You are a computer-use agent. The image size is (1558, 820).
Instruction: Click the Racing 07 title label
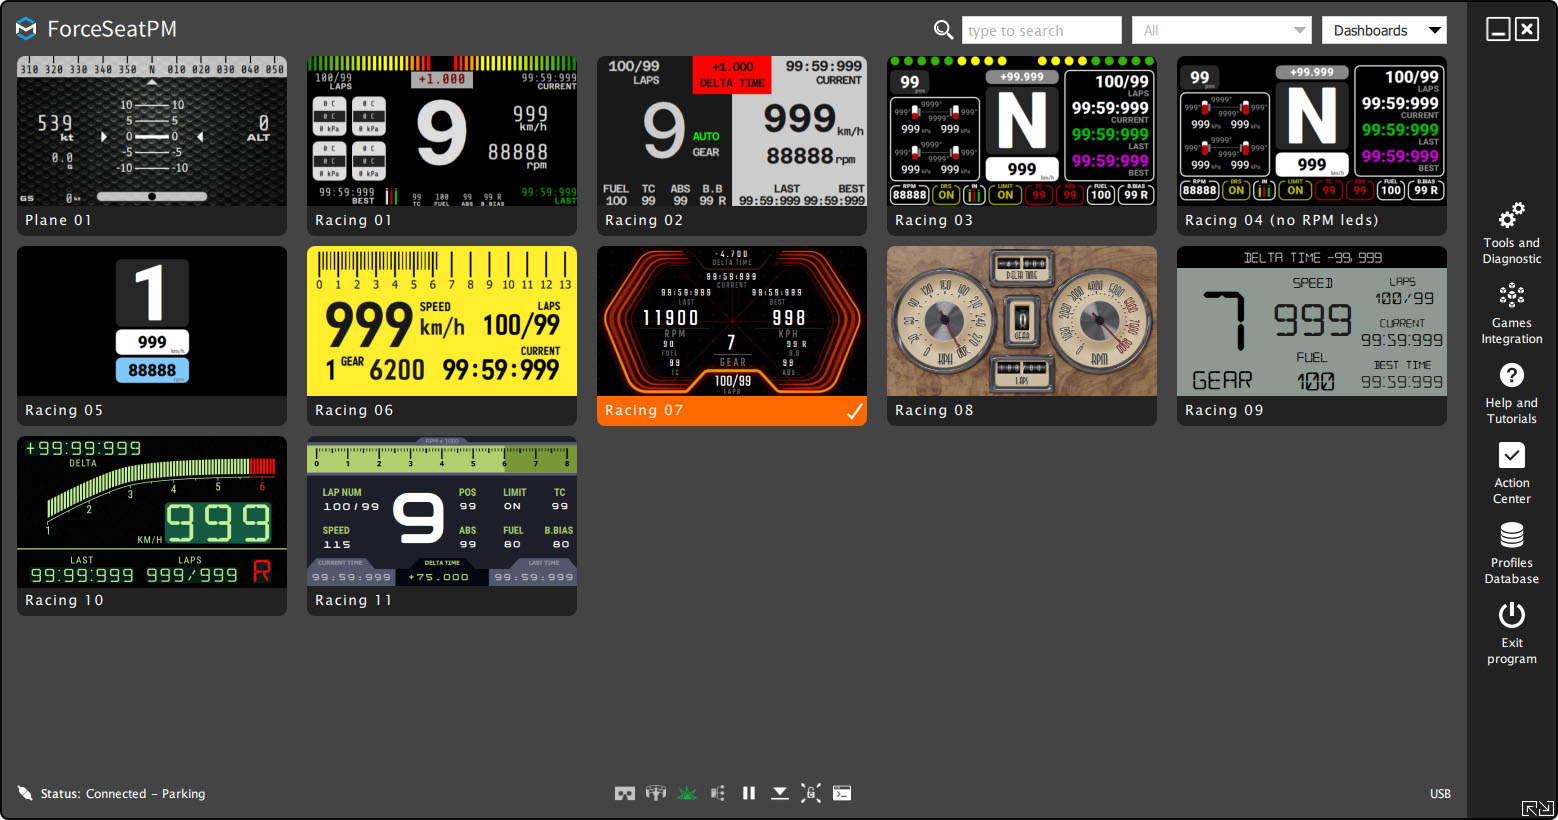coord(644,411)
